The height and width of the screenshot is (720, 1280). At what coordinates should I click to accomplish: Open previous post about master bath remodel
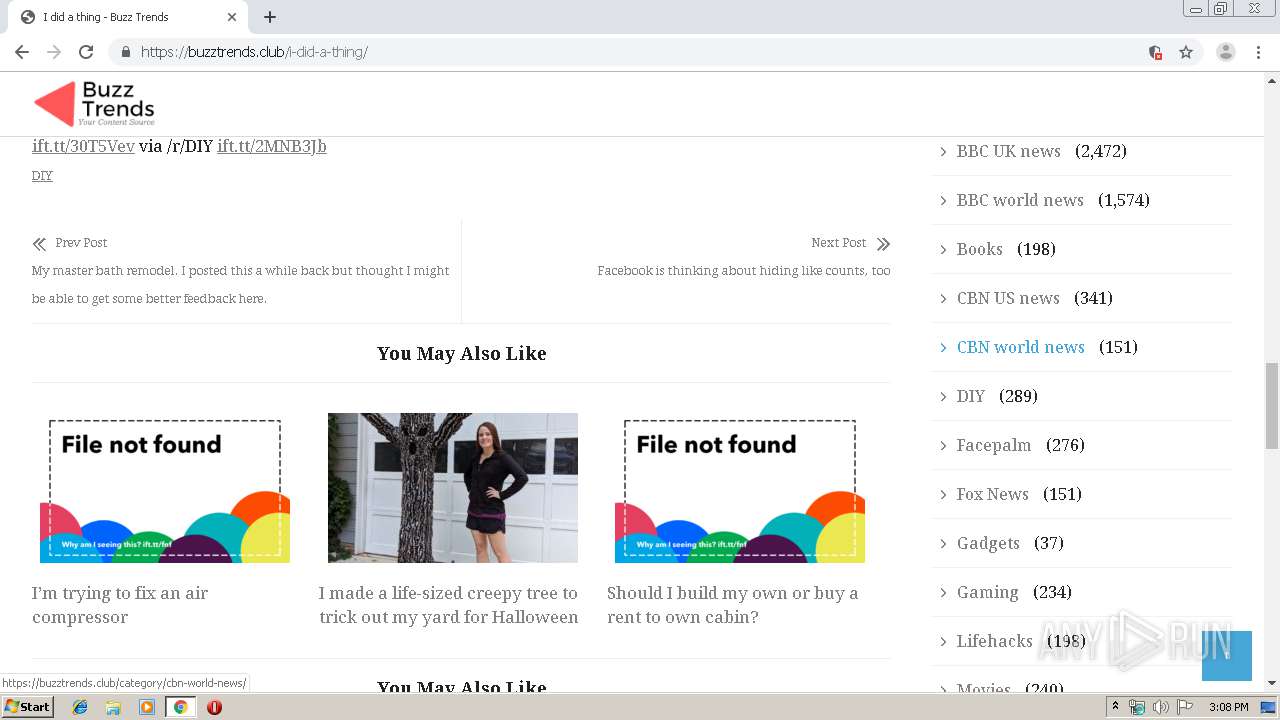point(240,285)
